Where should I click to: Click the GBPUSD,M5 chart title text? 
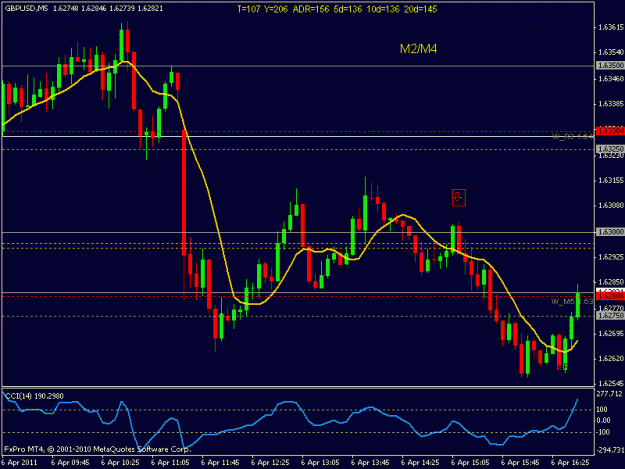tap(26, 8)
